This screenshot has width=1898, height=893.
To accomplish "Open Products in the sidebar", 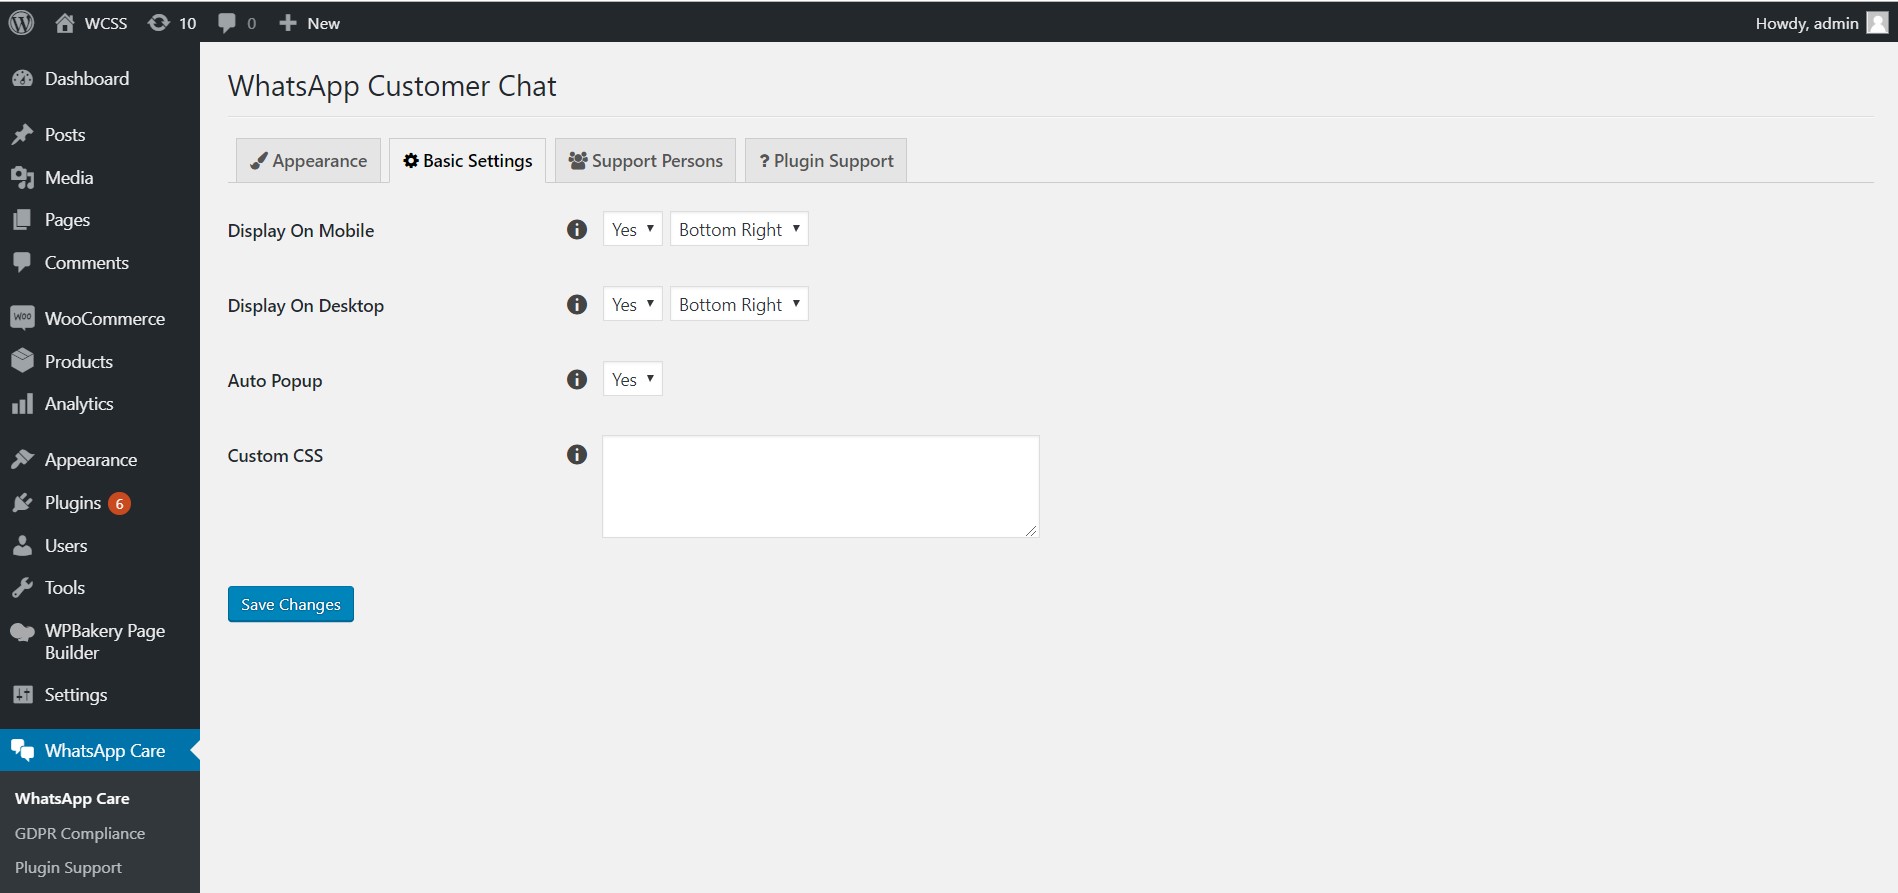I will tap(100, 362).
